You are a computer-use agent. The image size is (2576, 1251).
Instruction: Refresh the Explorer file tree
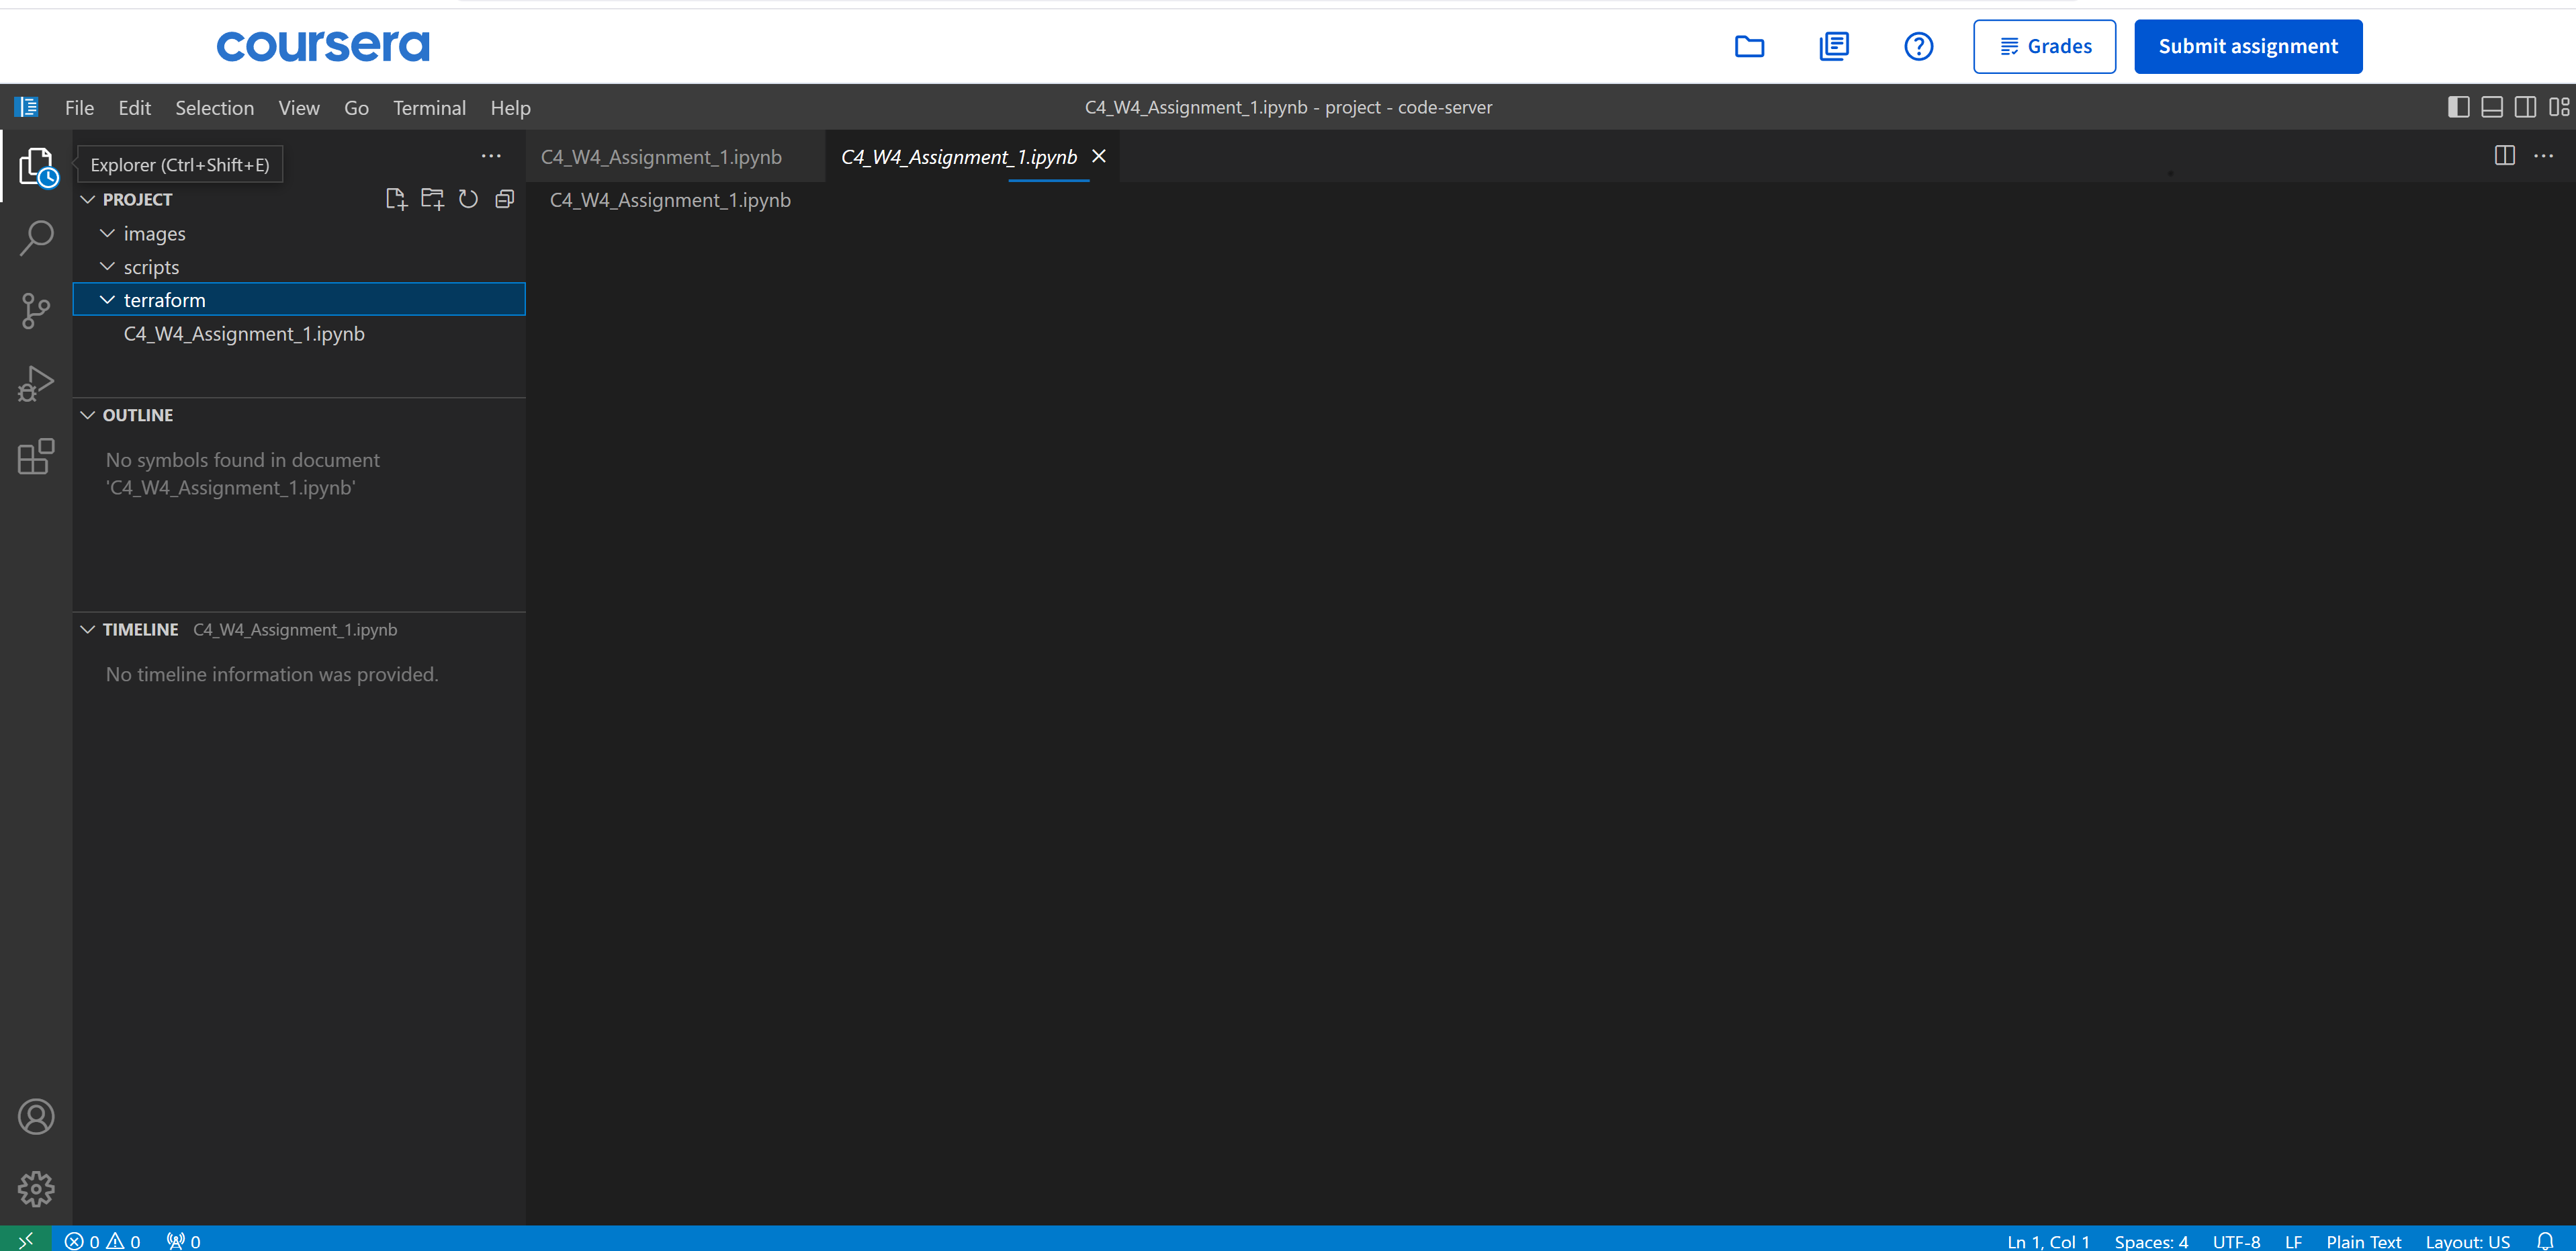click(468, 199)
